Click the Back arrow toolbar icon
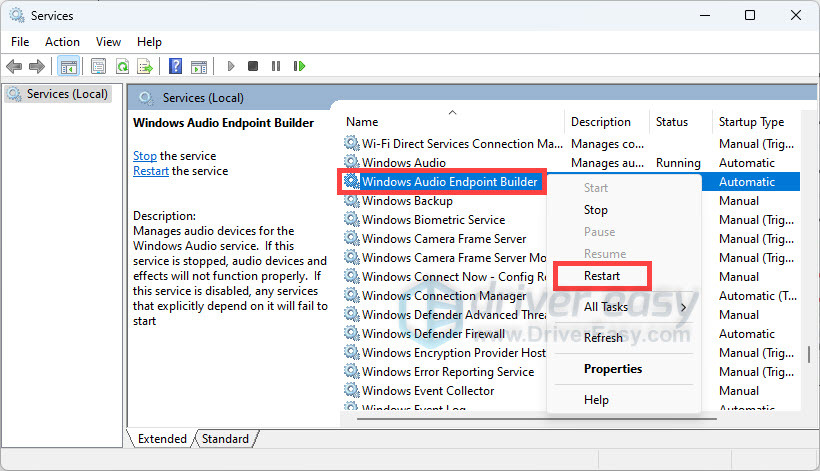The height and width of the screenshot is (471, 820). point(14,66)
